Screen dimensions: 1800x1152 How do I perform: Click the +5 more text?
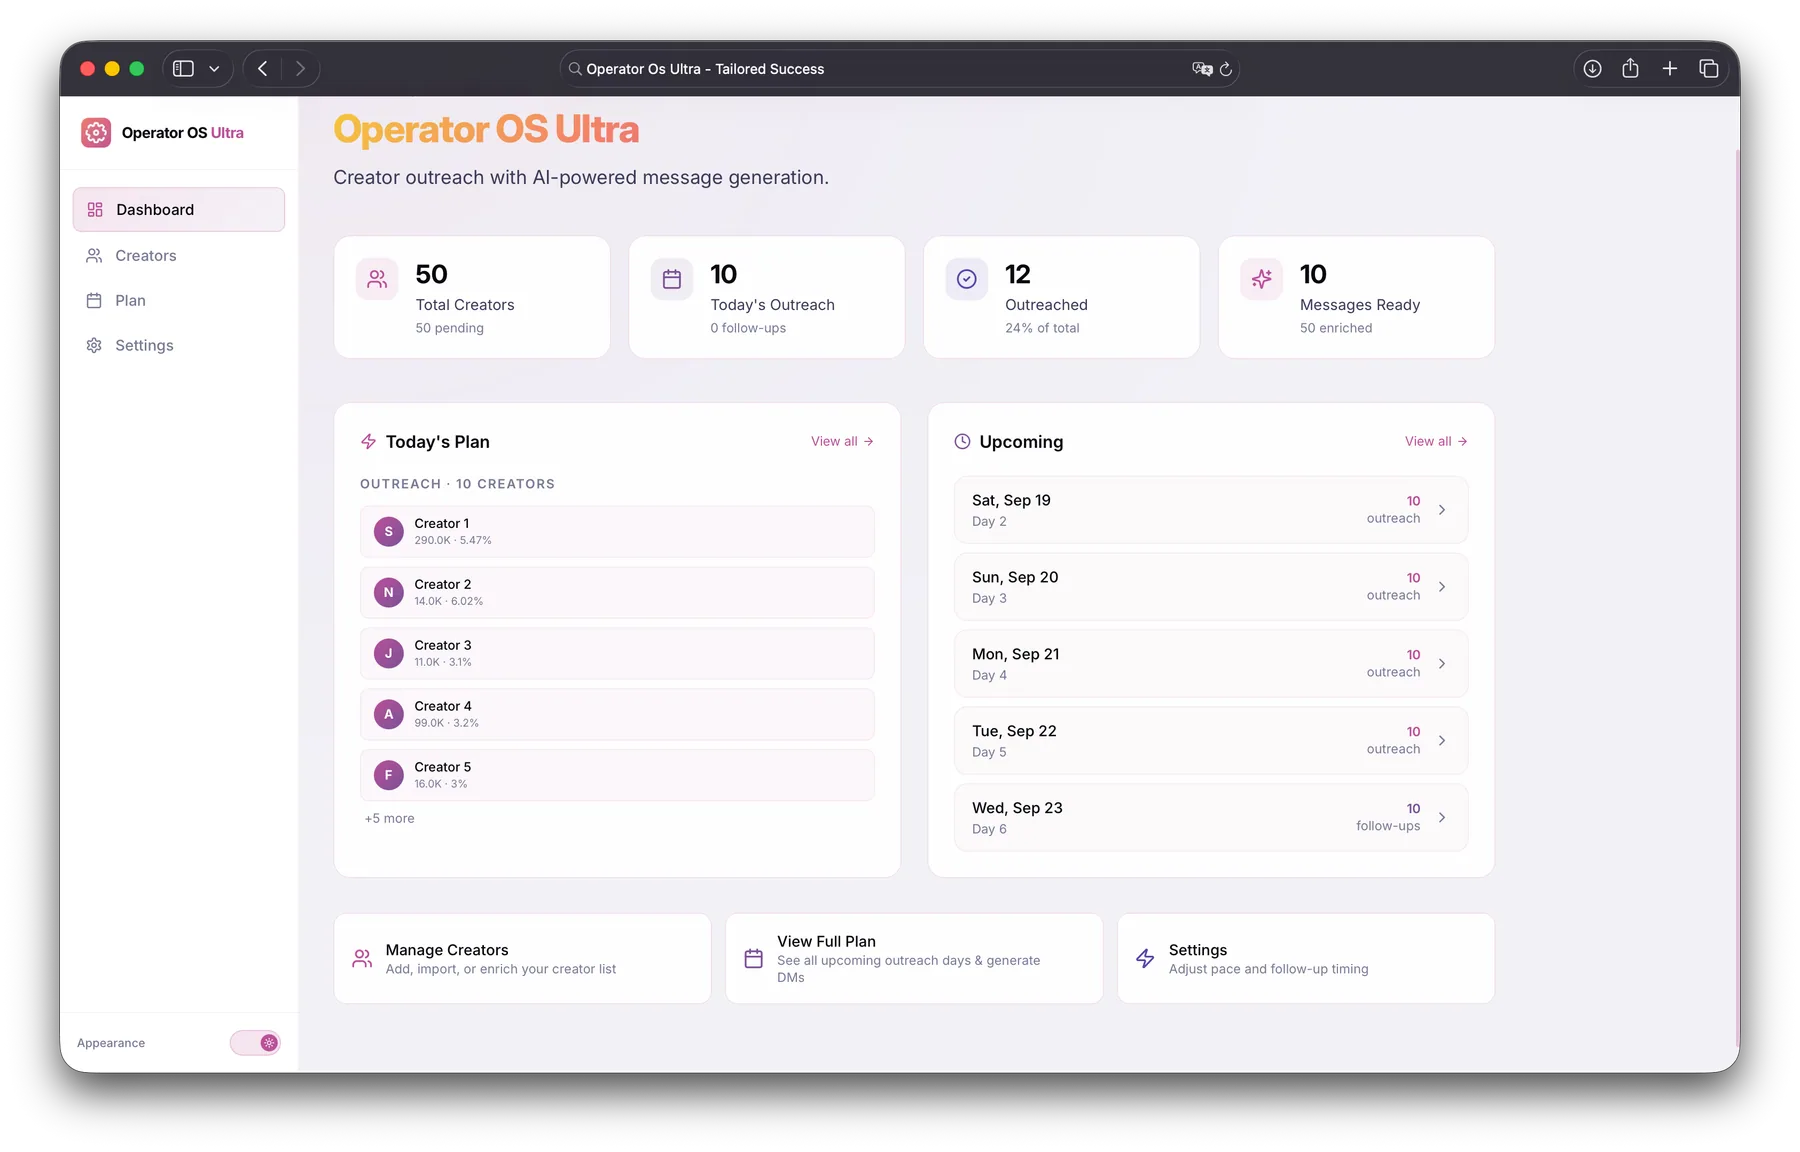click(389, 818)
